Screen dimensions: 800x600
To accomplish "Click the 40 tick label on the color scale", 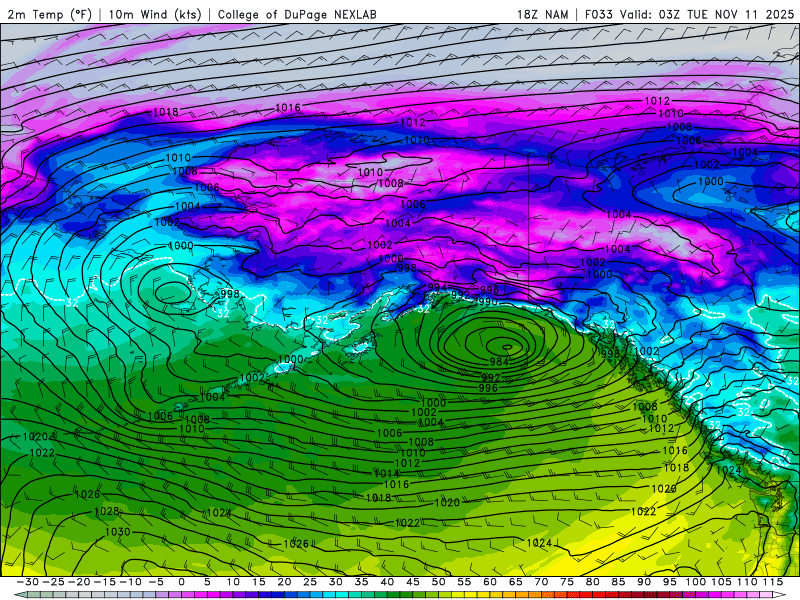I will pyautogui.click(x=387, y=582).
